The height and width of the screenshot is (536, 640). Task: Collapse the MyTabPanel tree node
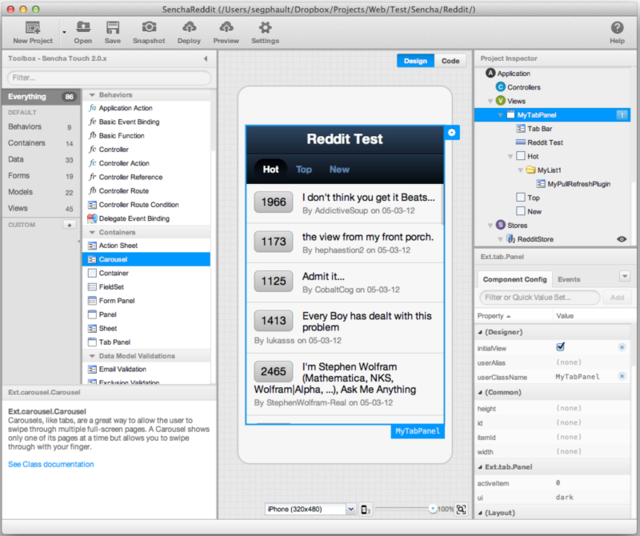point(500,115)
